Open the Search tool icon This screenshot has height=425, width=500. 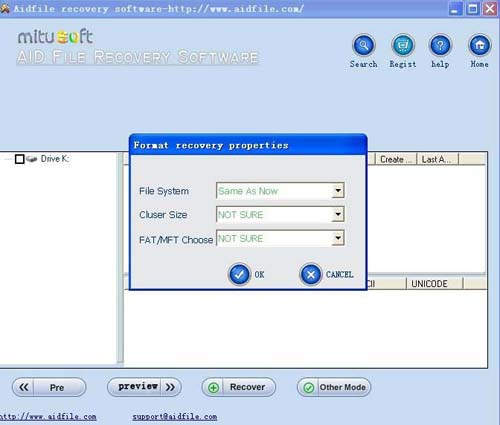tap(364, 45)
